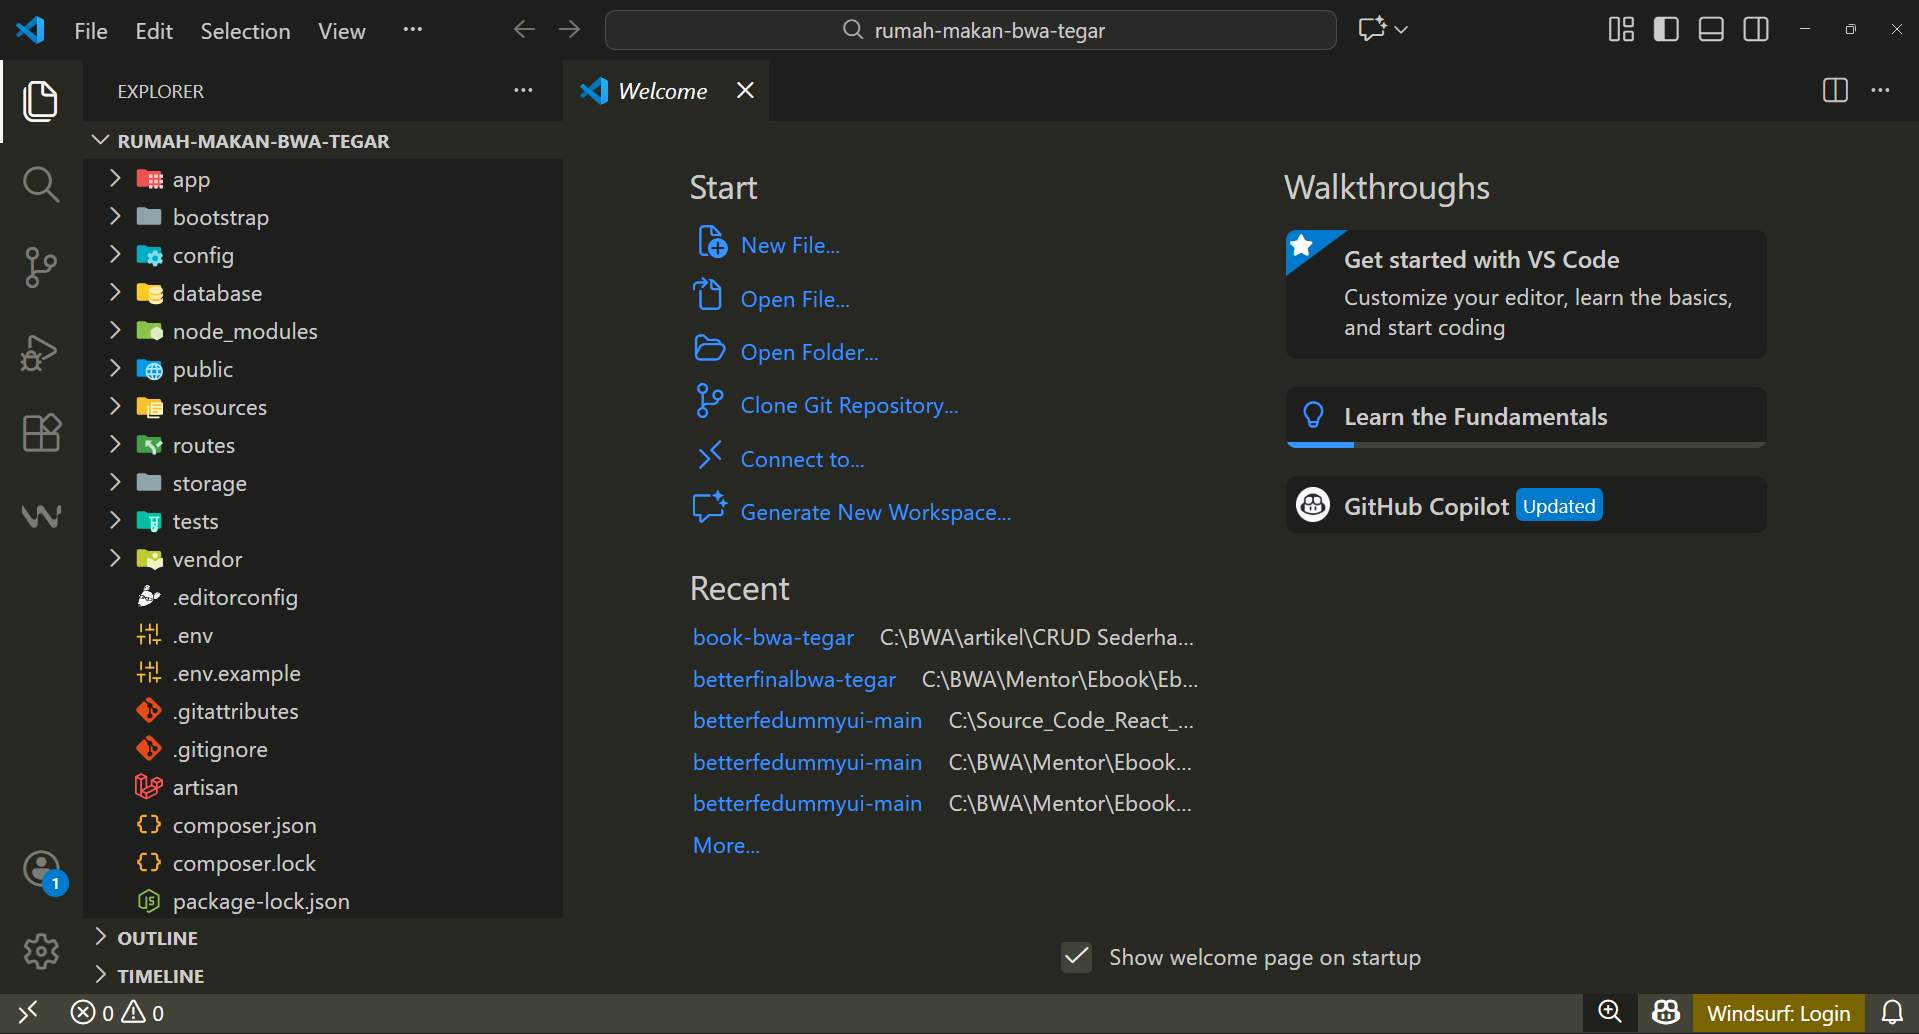1919x1034 pixels.
Task: Open the Run and Debug view
Action: pyautogui.click(x=40, y=352)
